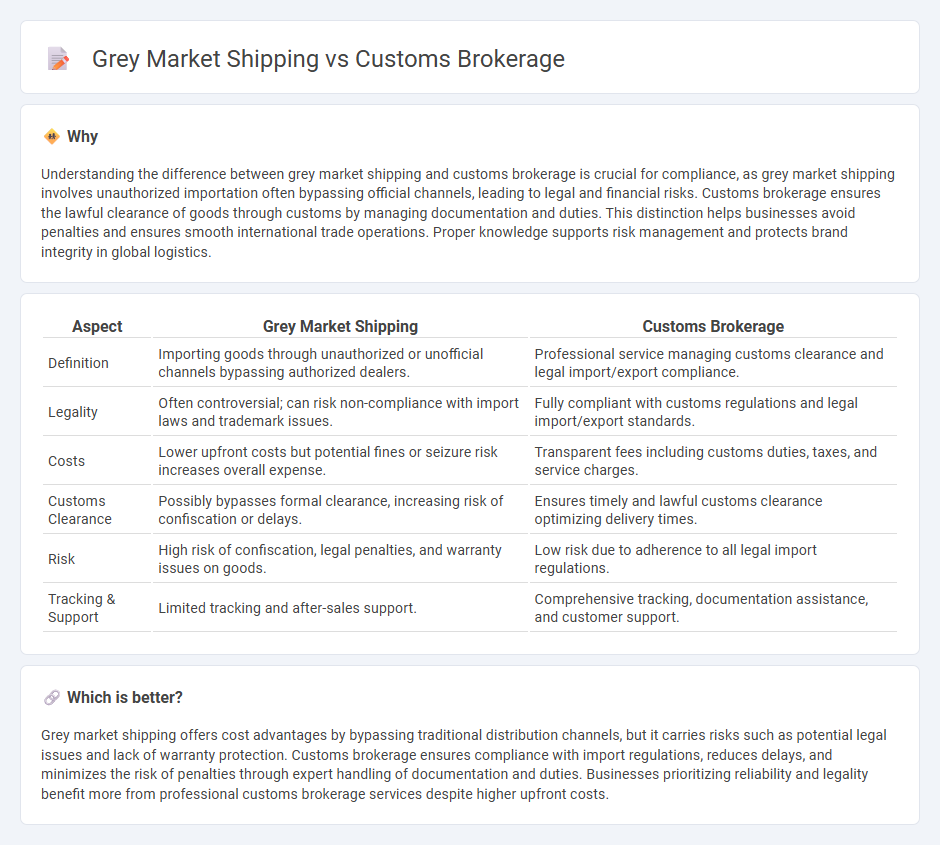The width and height of the screenshot is (940, 845).
Task: Select the Grey Market Shipping column header
Action: point(340,326)
